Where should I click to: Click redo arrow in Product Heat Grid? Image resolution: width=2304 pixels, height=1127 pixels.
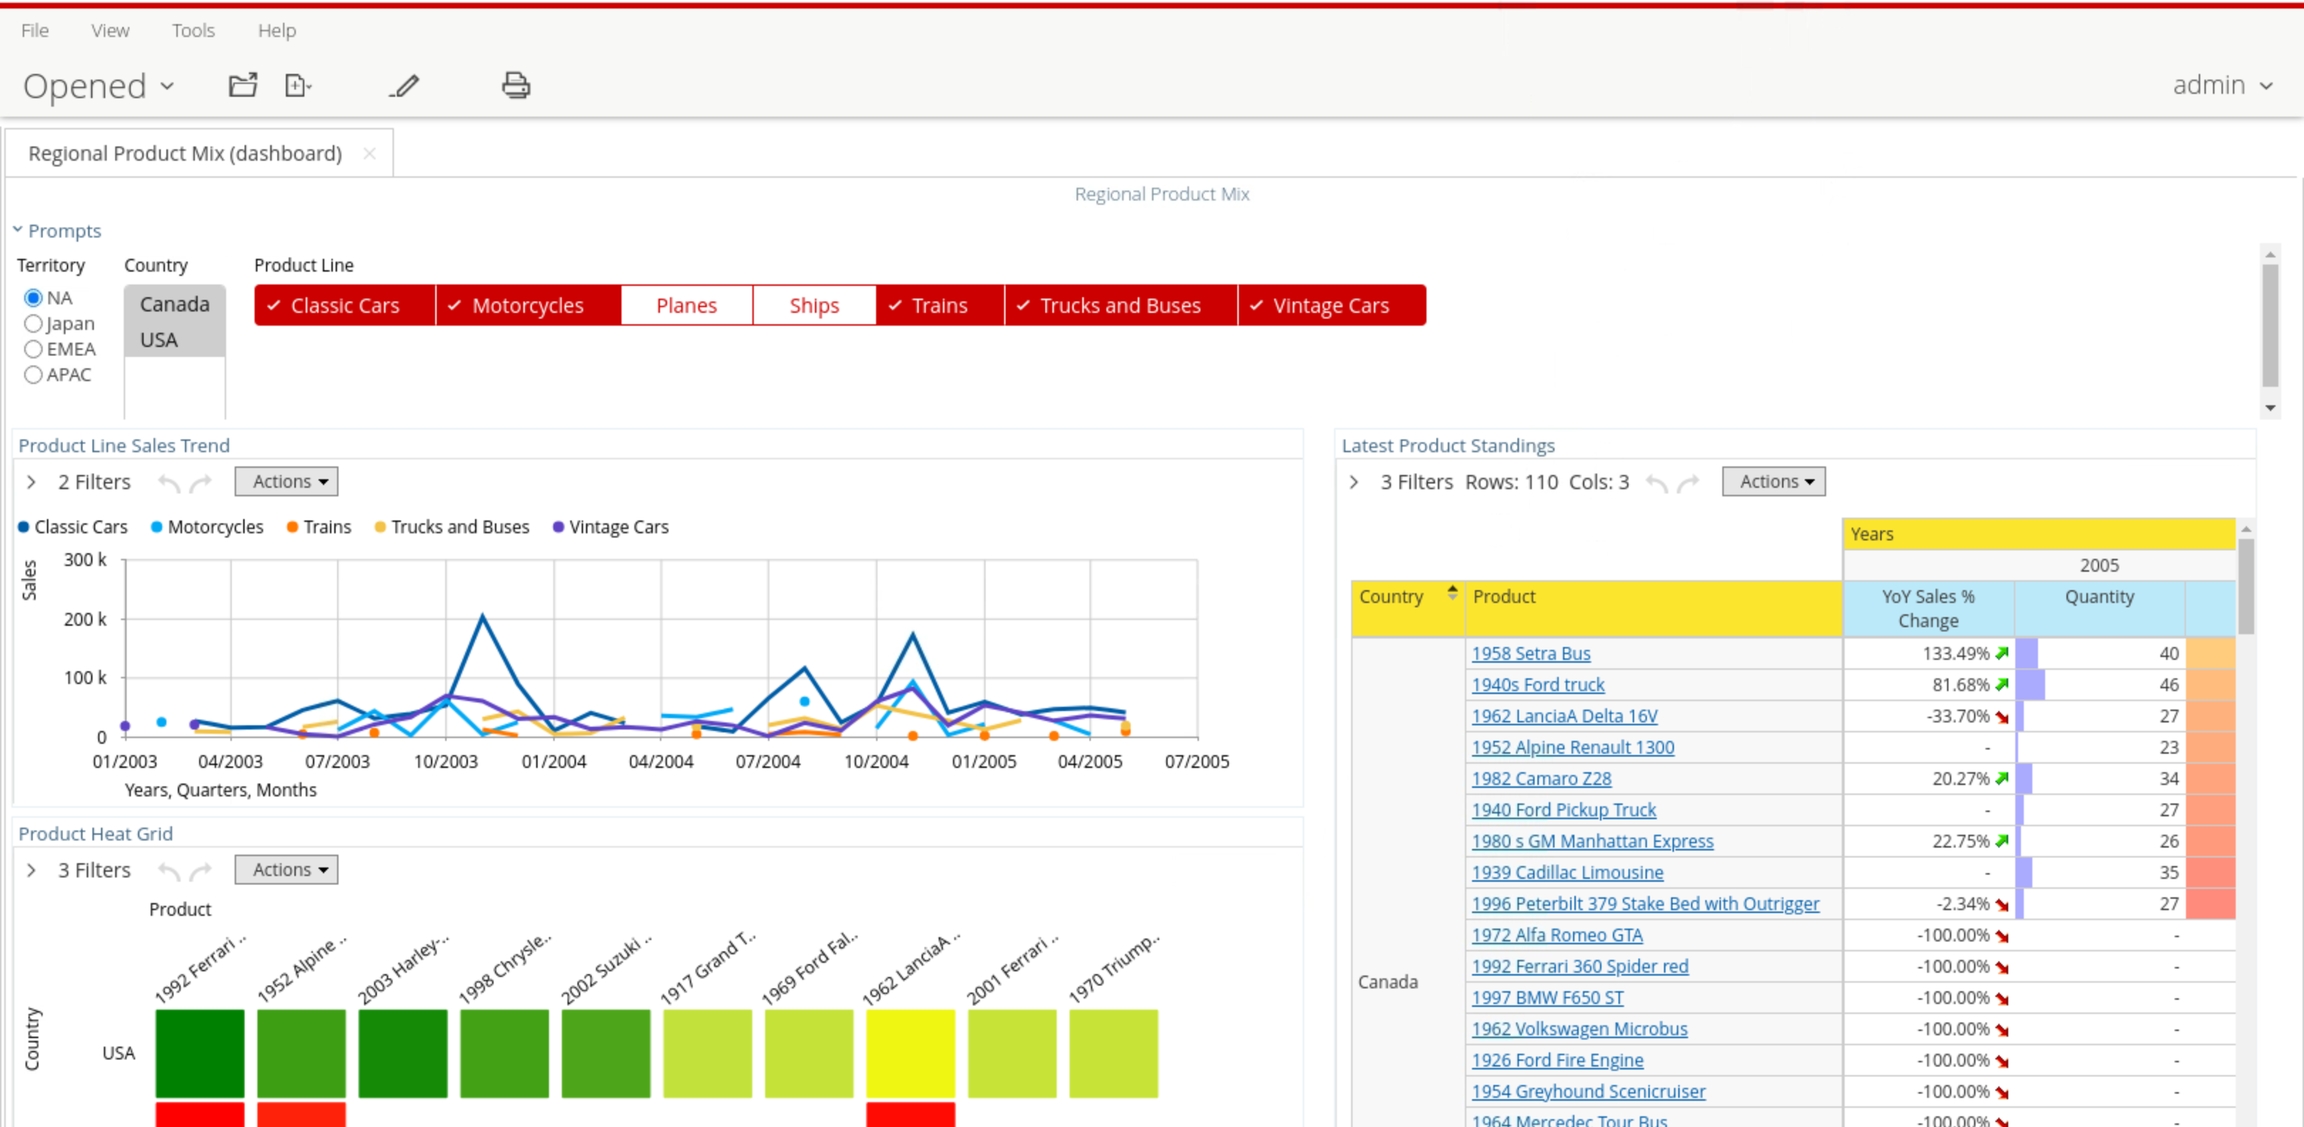pyautogui.click(x=202, y=871)
